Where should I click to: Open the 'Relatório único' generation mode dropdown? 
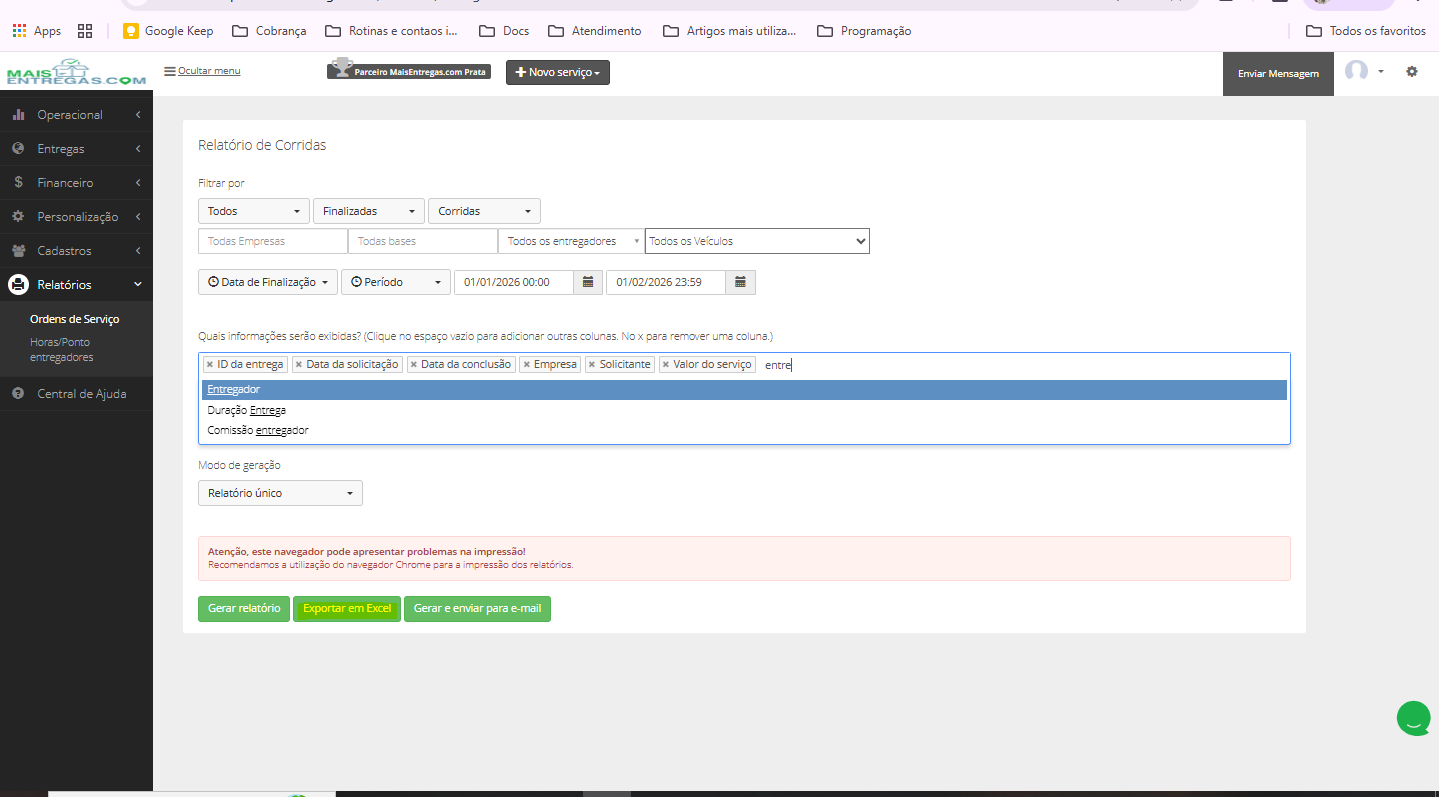[x=280, y=493]
